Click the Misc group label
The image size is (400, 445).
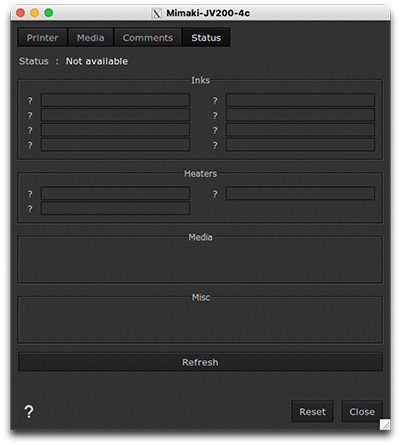coord(201,297)
